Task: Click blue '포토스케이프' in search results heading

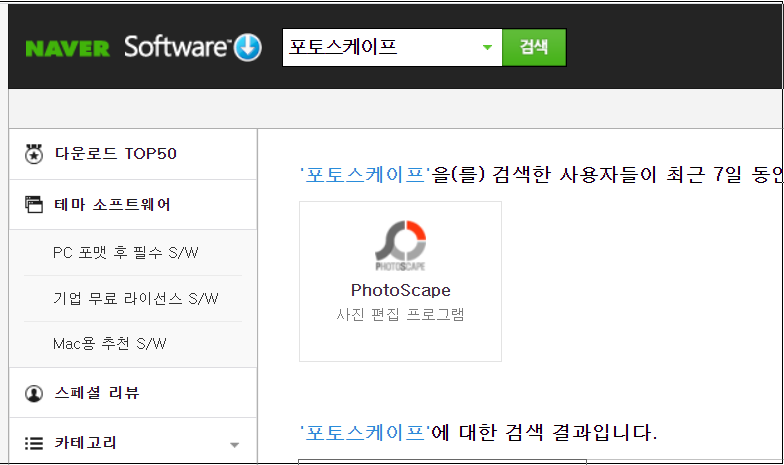Action: click(365, 432)
